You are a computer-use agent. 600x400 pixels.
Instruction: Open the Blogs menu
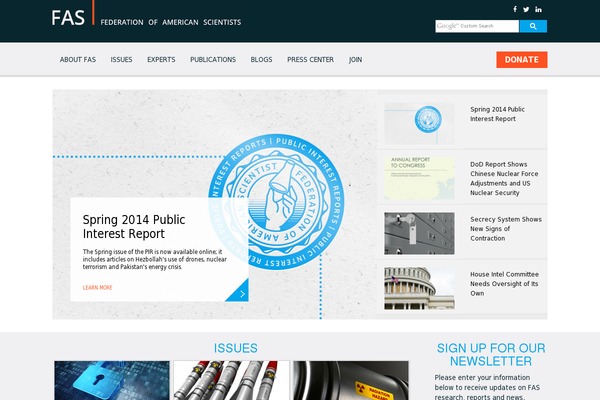pos(261,60)
